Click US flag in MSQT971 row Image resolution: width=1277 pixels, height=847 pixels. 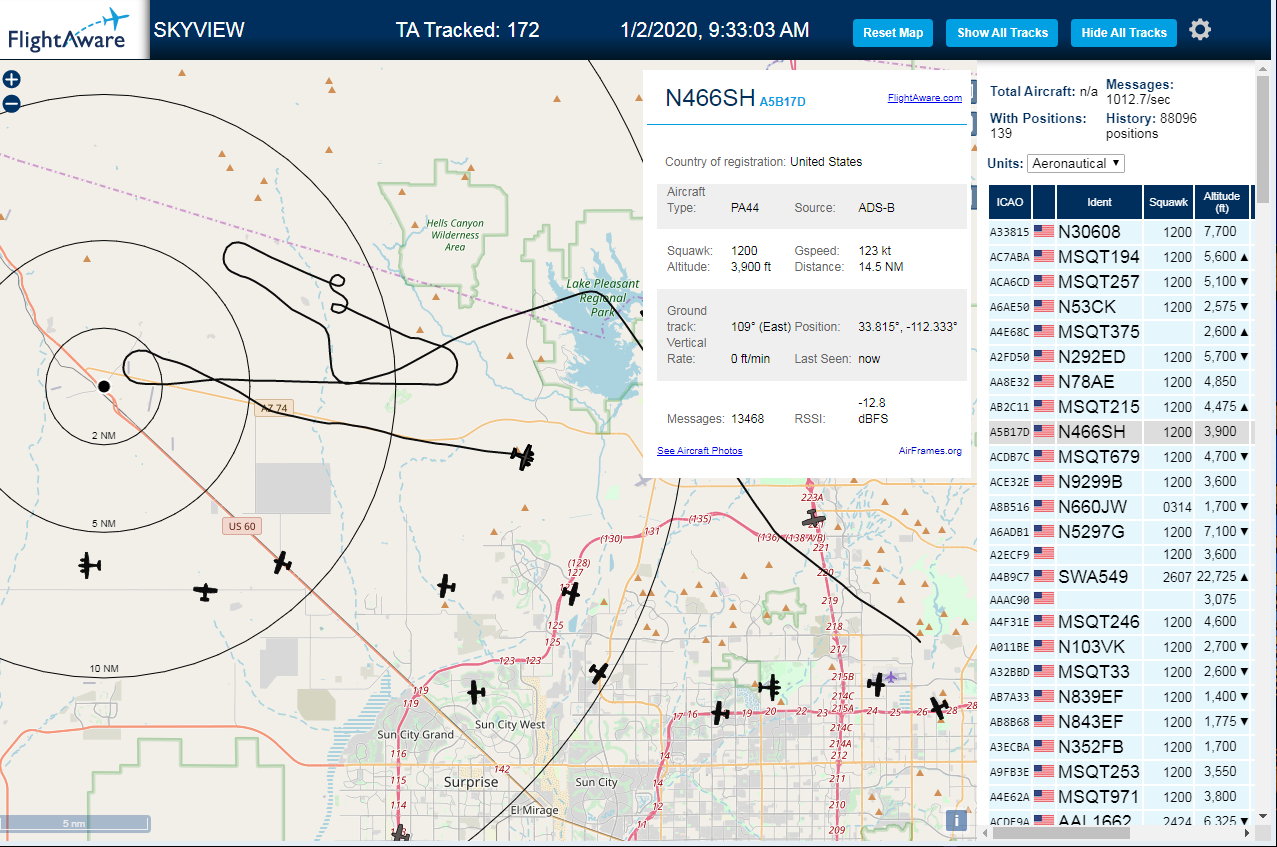(x=1044, y=796)
